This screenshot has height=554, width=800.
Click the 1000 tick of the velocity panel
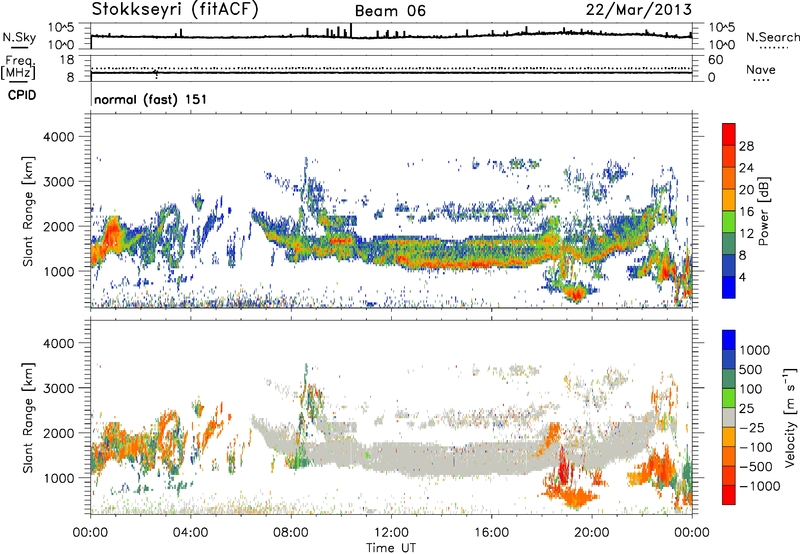coord(58,478)
